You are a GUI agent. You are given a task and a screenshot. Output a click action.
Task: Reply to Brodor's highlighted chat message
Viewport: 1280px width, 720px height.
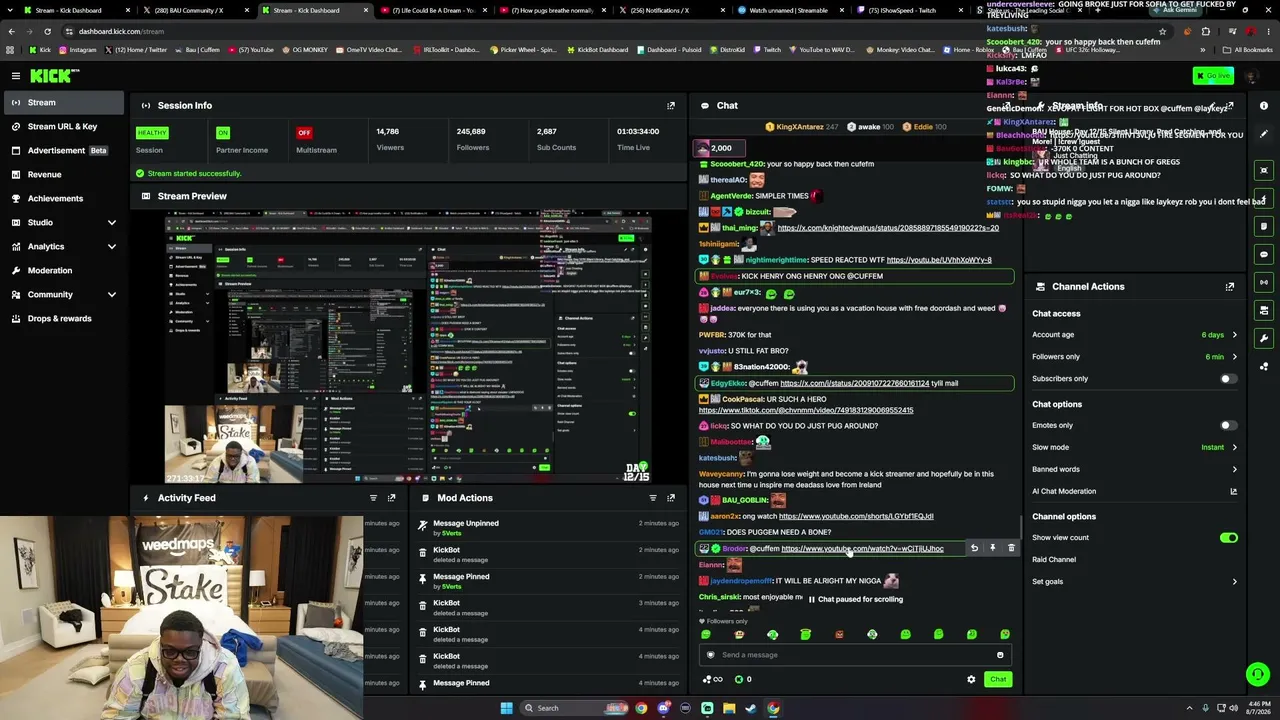tap(974, 548)
